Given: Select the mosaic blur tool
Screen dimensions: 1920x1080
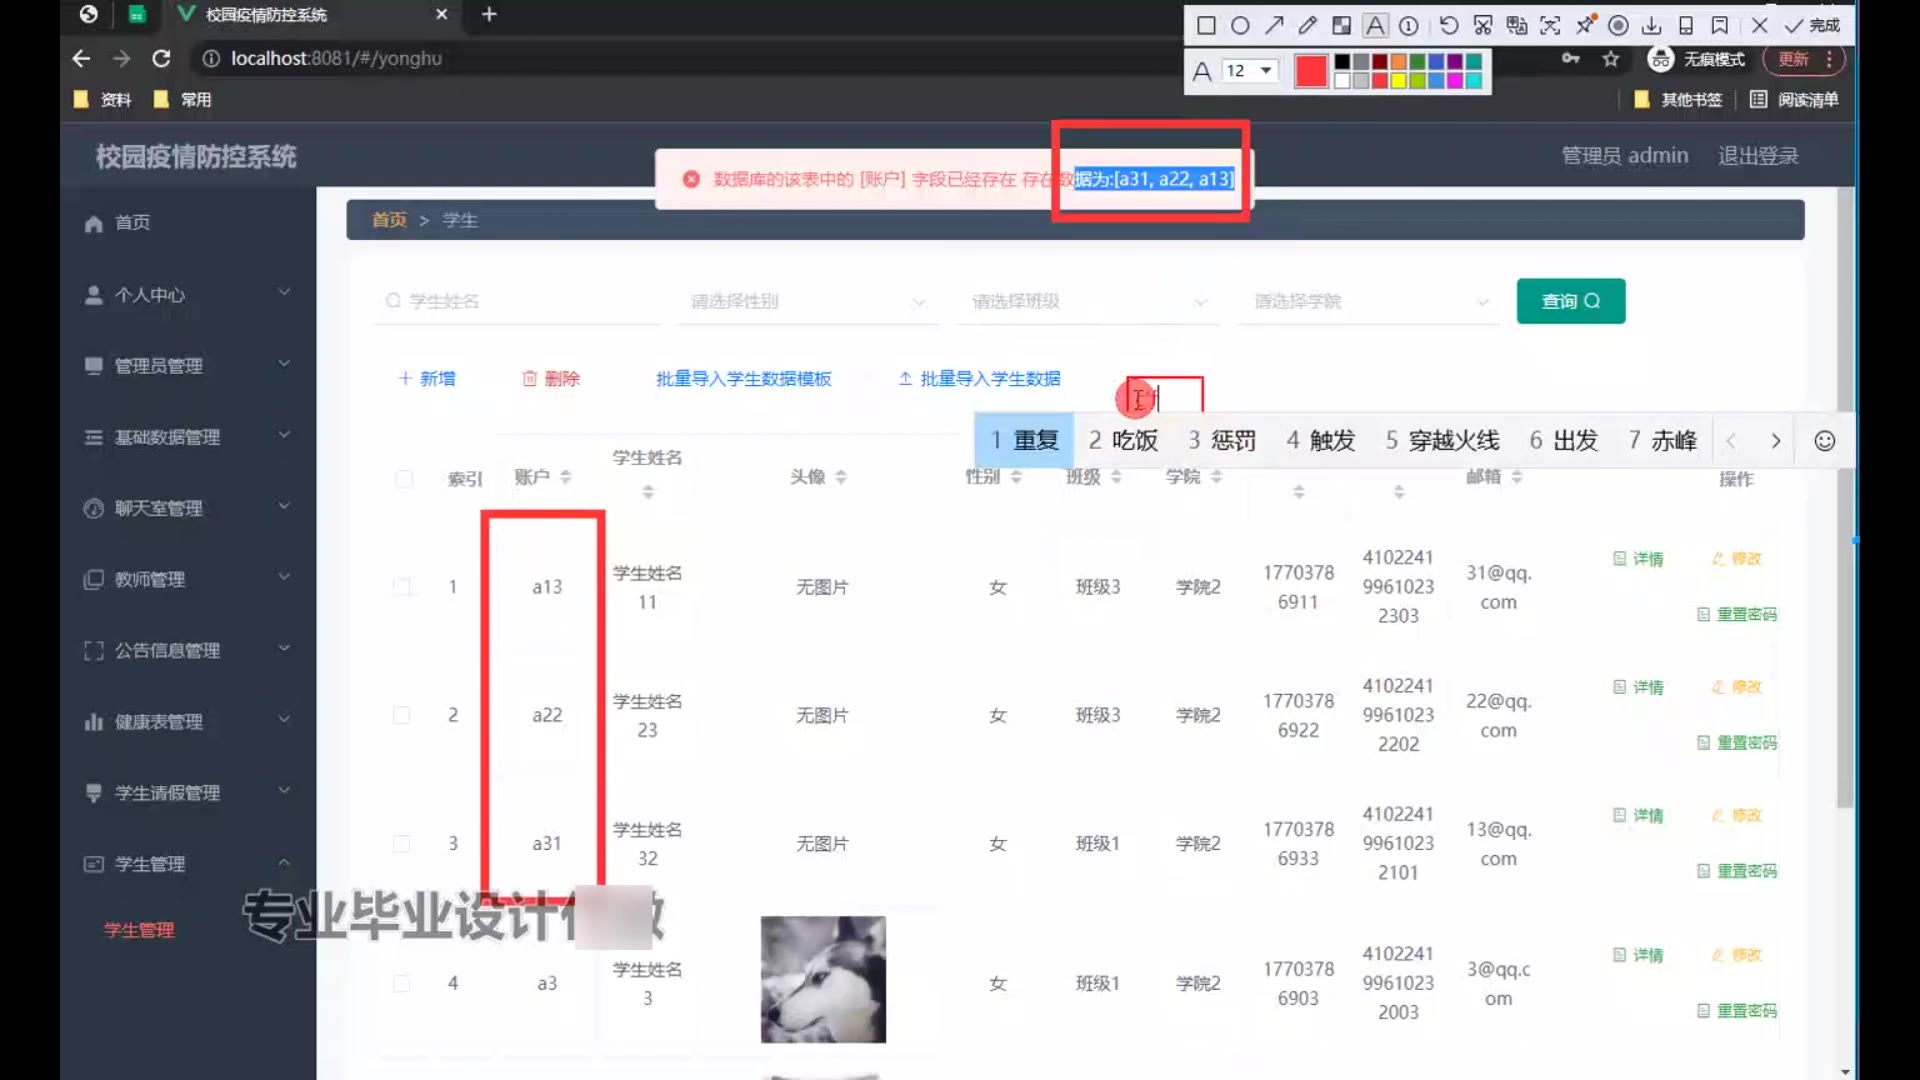Looking at the screenshot, I should pos(1342,26).
